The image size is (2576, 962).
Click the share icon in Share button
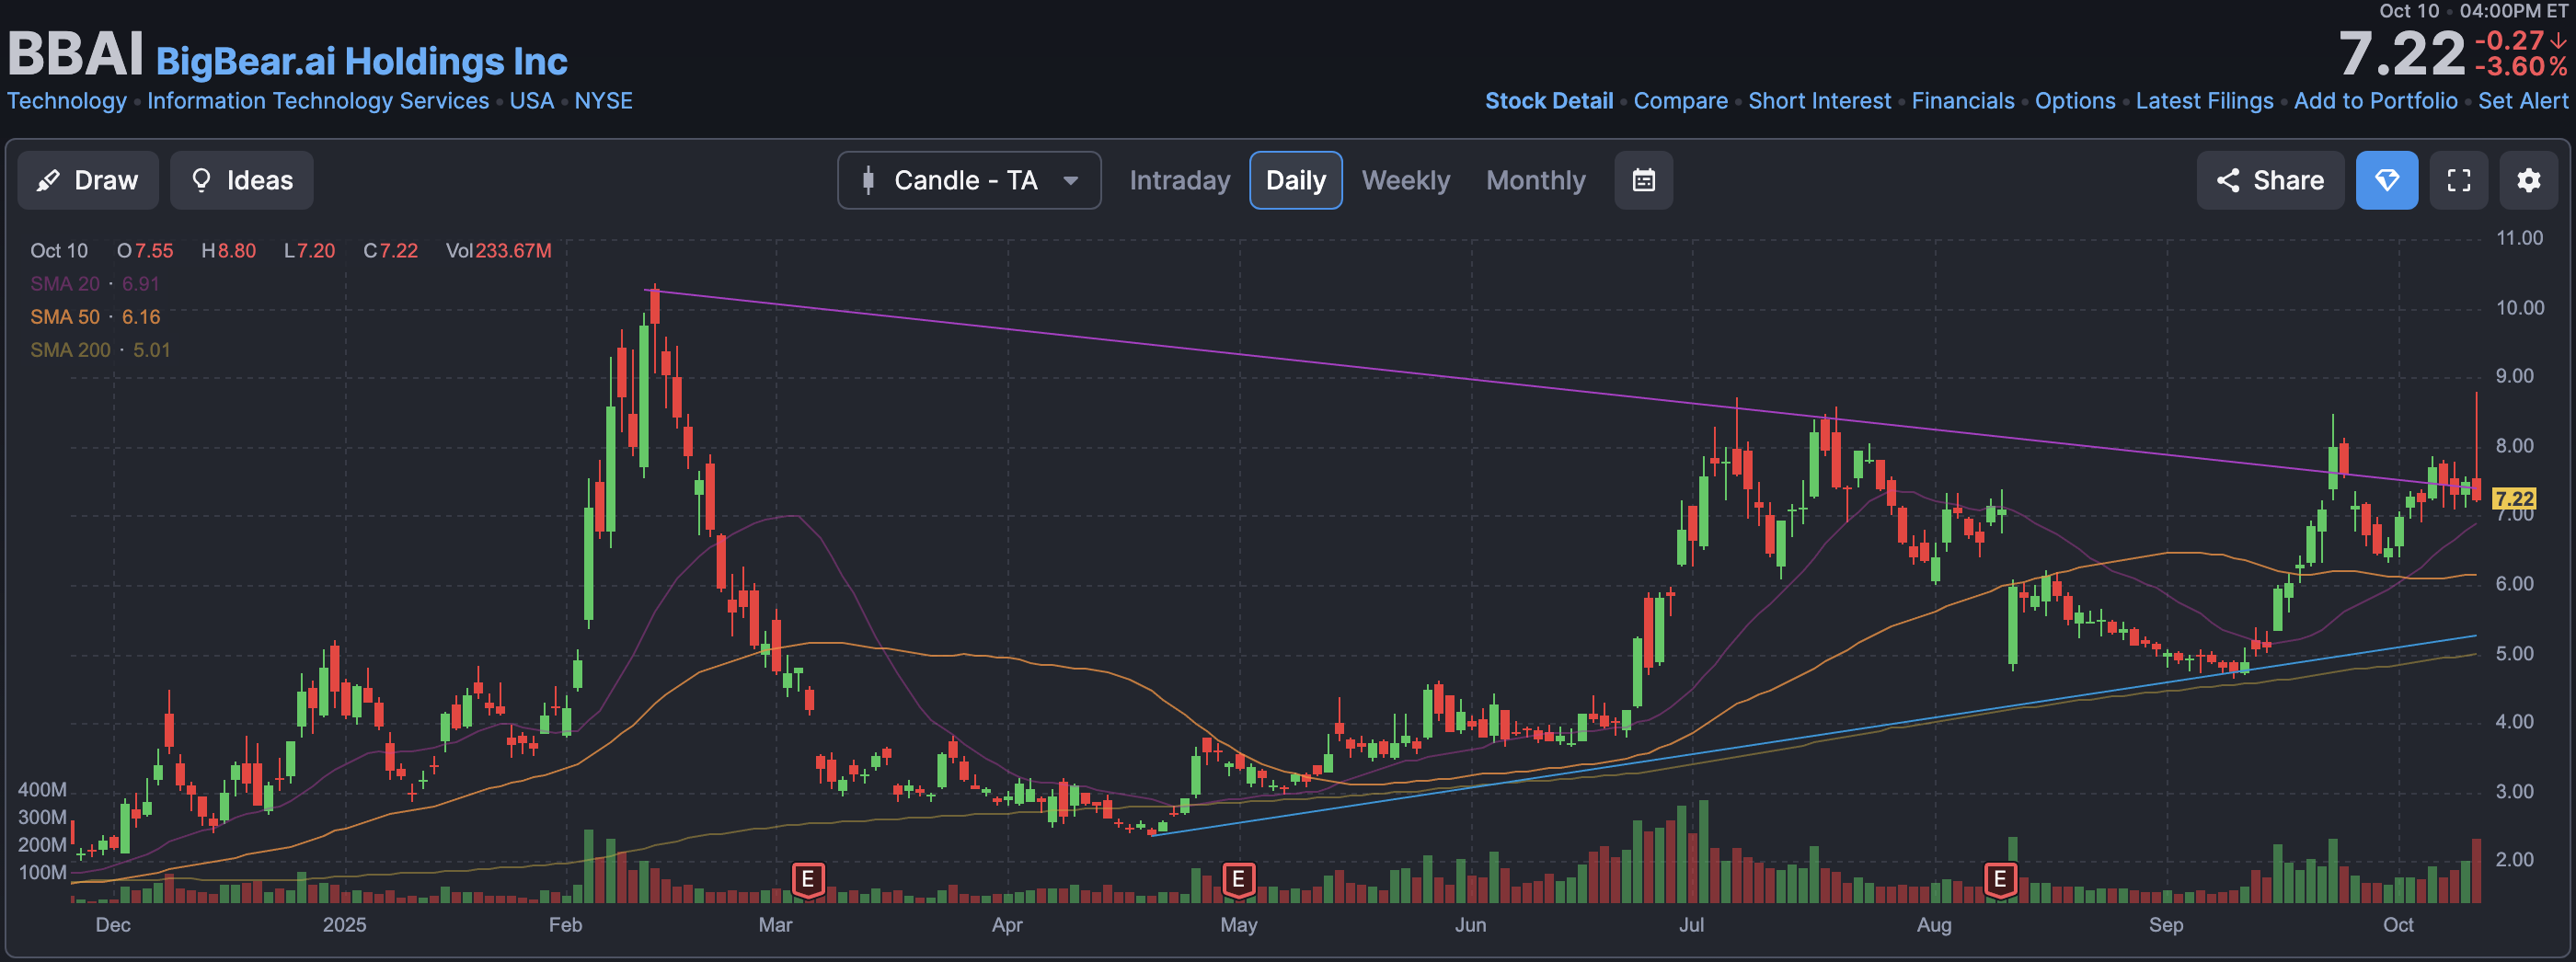click(x=2227, y=180)
